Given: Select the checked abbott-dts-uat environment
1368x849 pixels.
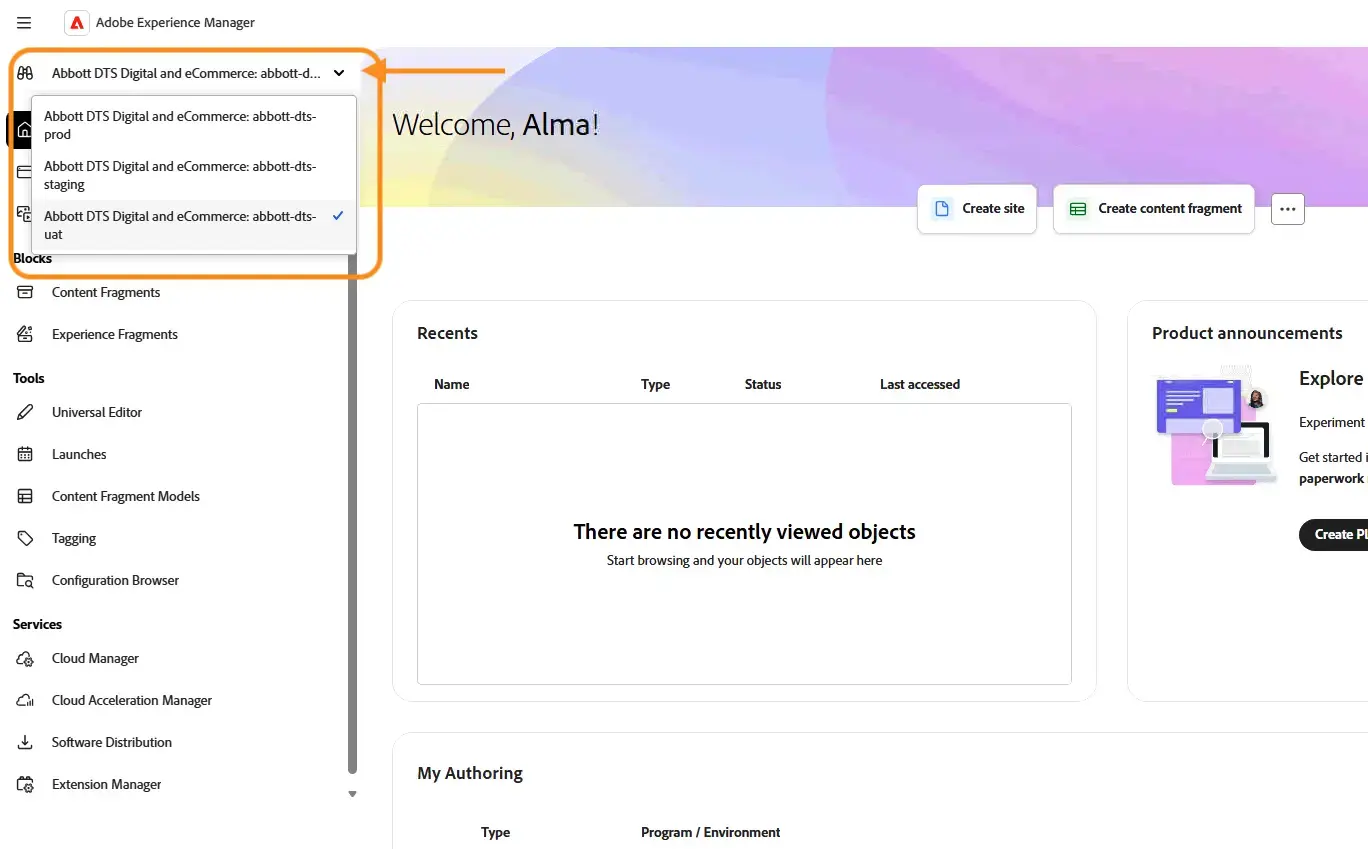Looking at the screenshot, I should (x=180, y=225).
